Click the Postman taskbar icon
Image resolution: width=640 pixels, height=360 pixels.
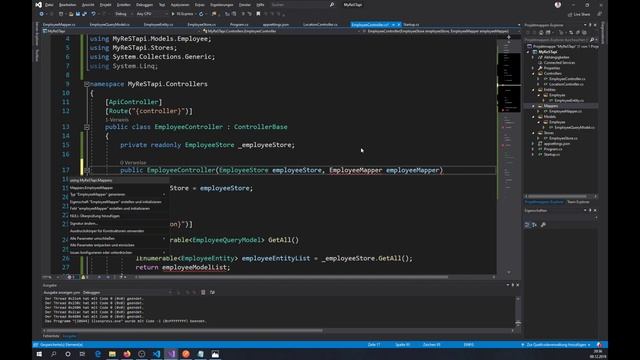186,354
